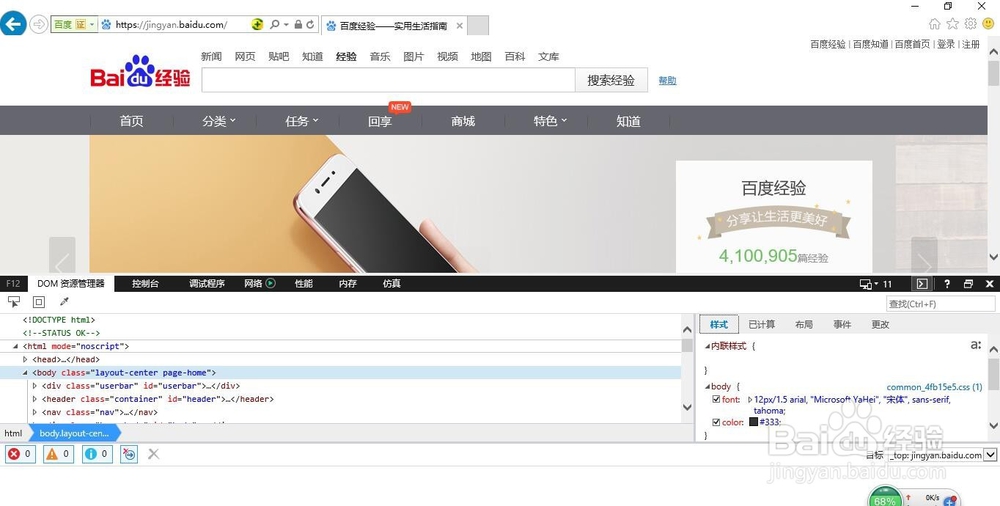Click the Baidu search text field
Screen dimensions: 1000x506
[388, 80]
